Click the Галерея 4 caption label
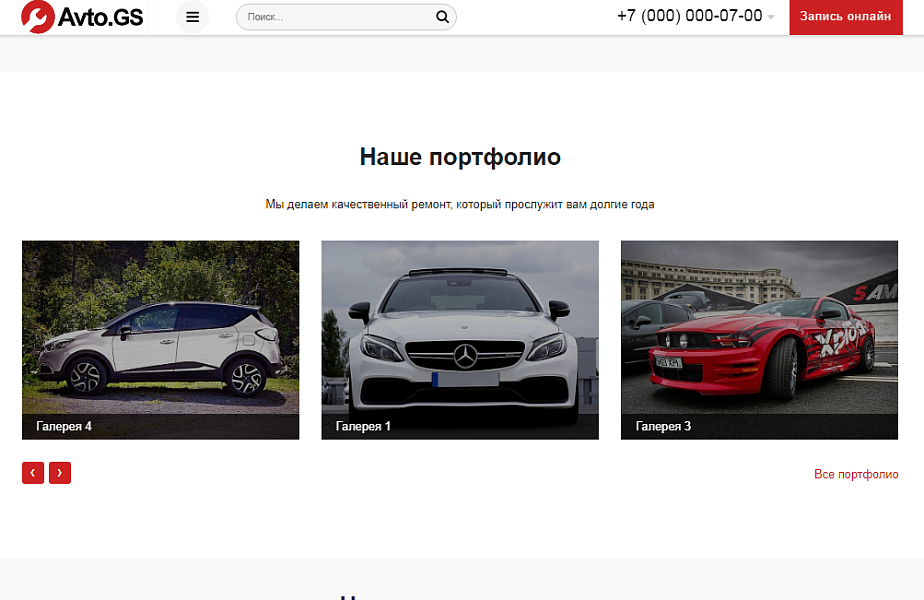The height and width of the screenshot is (600, 924). coord(64,424)
